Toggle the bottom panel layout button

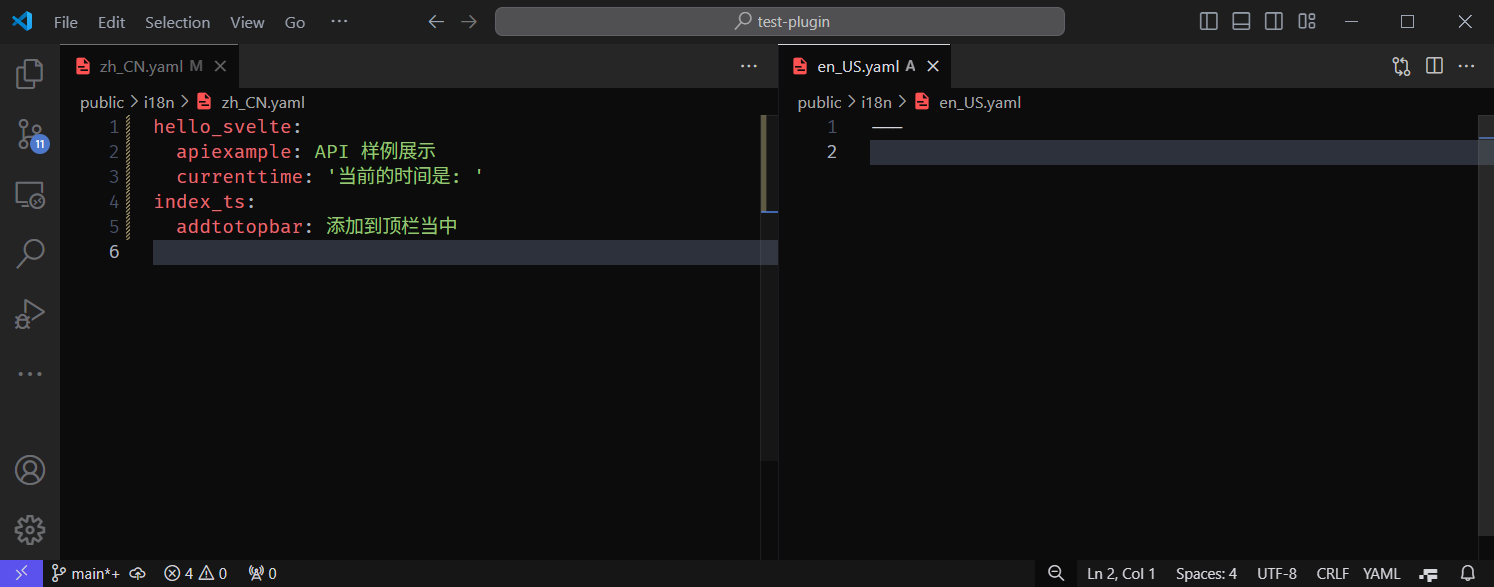pyautogui.click(x=1241, y=22)
